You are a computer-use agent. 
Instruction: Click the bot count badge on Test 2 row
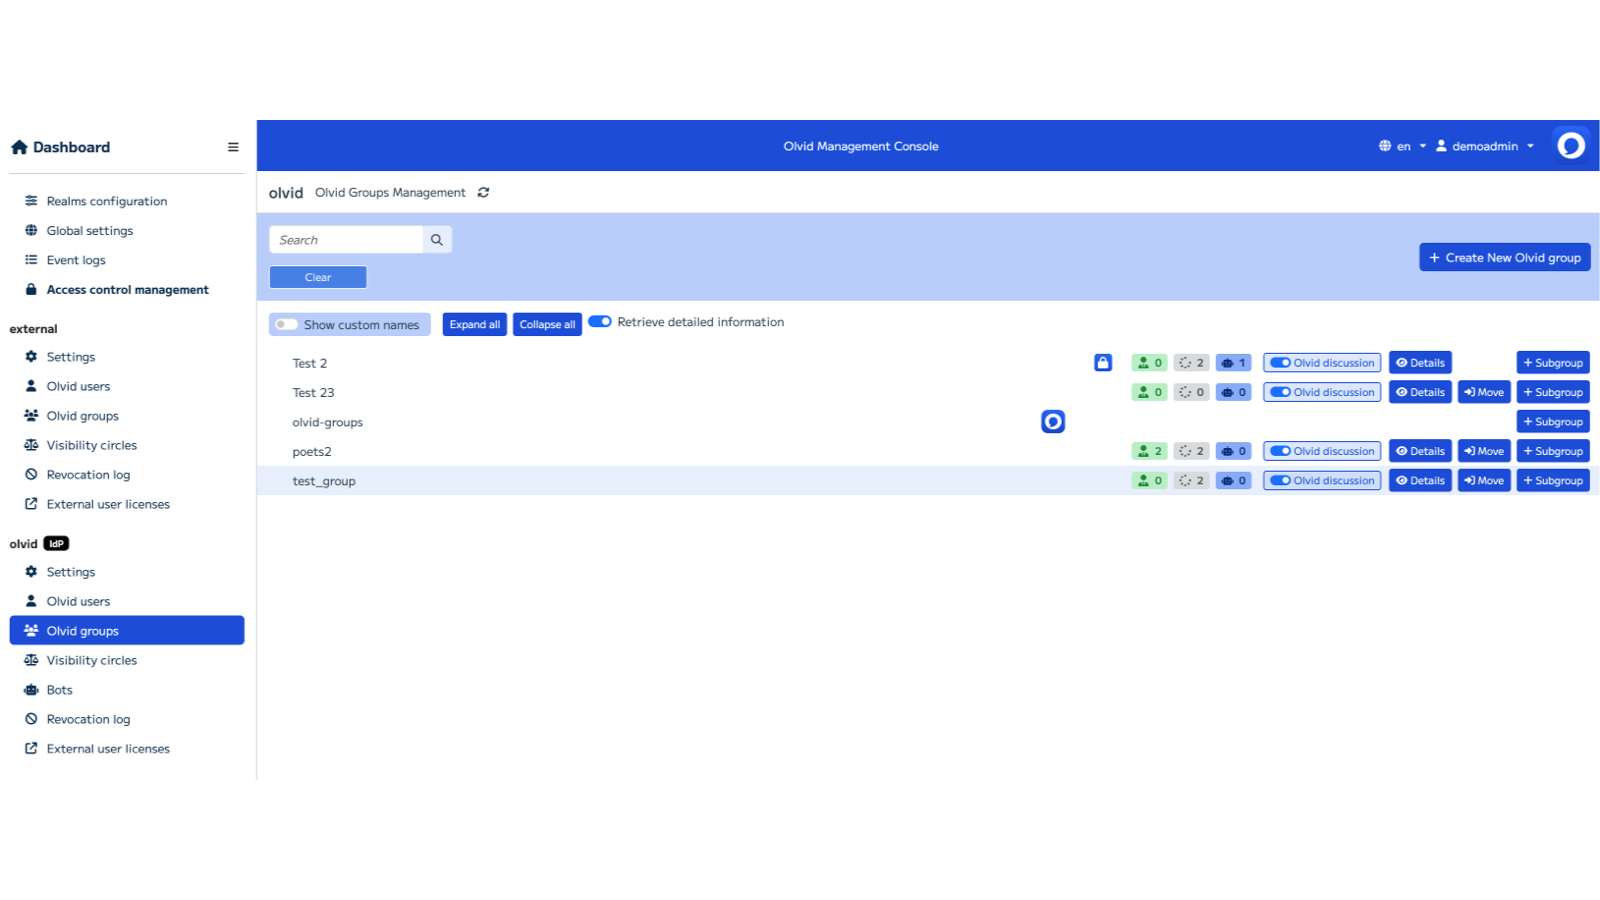[x=1233, y=362]
